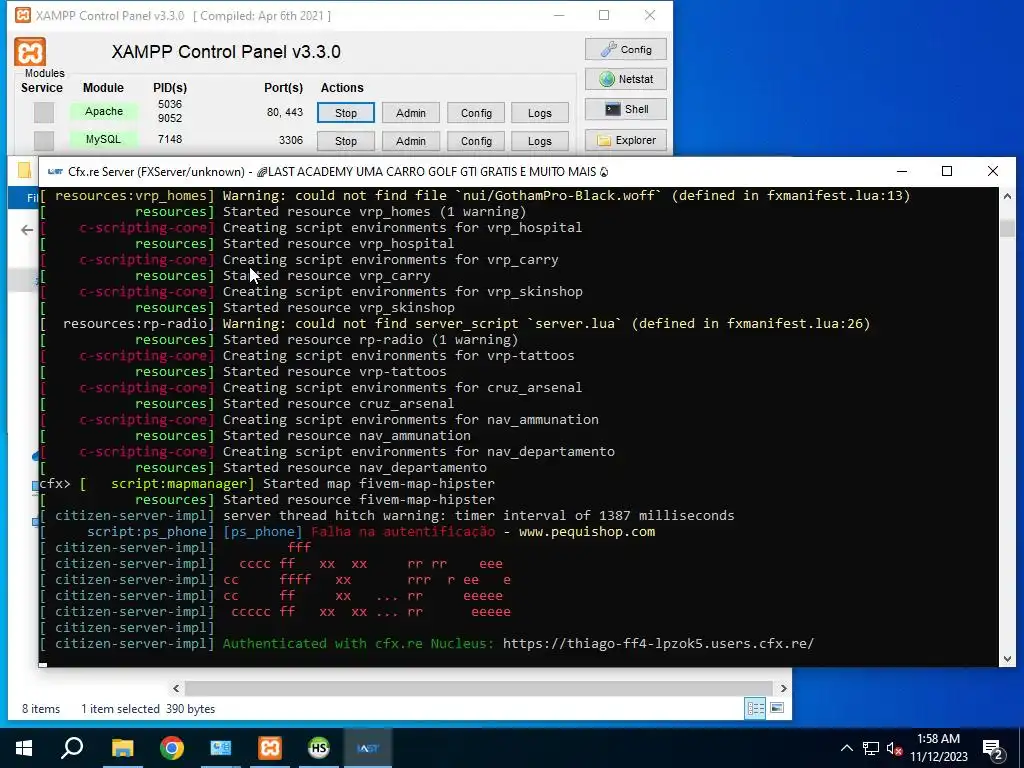Viewport: 1024px width, 768px height.
Task: Open notification center icon
Action: tap(993, 749)
